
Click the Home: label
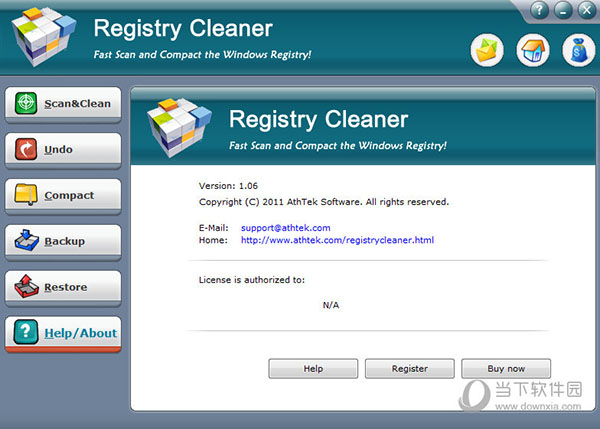point(213,240)
